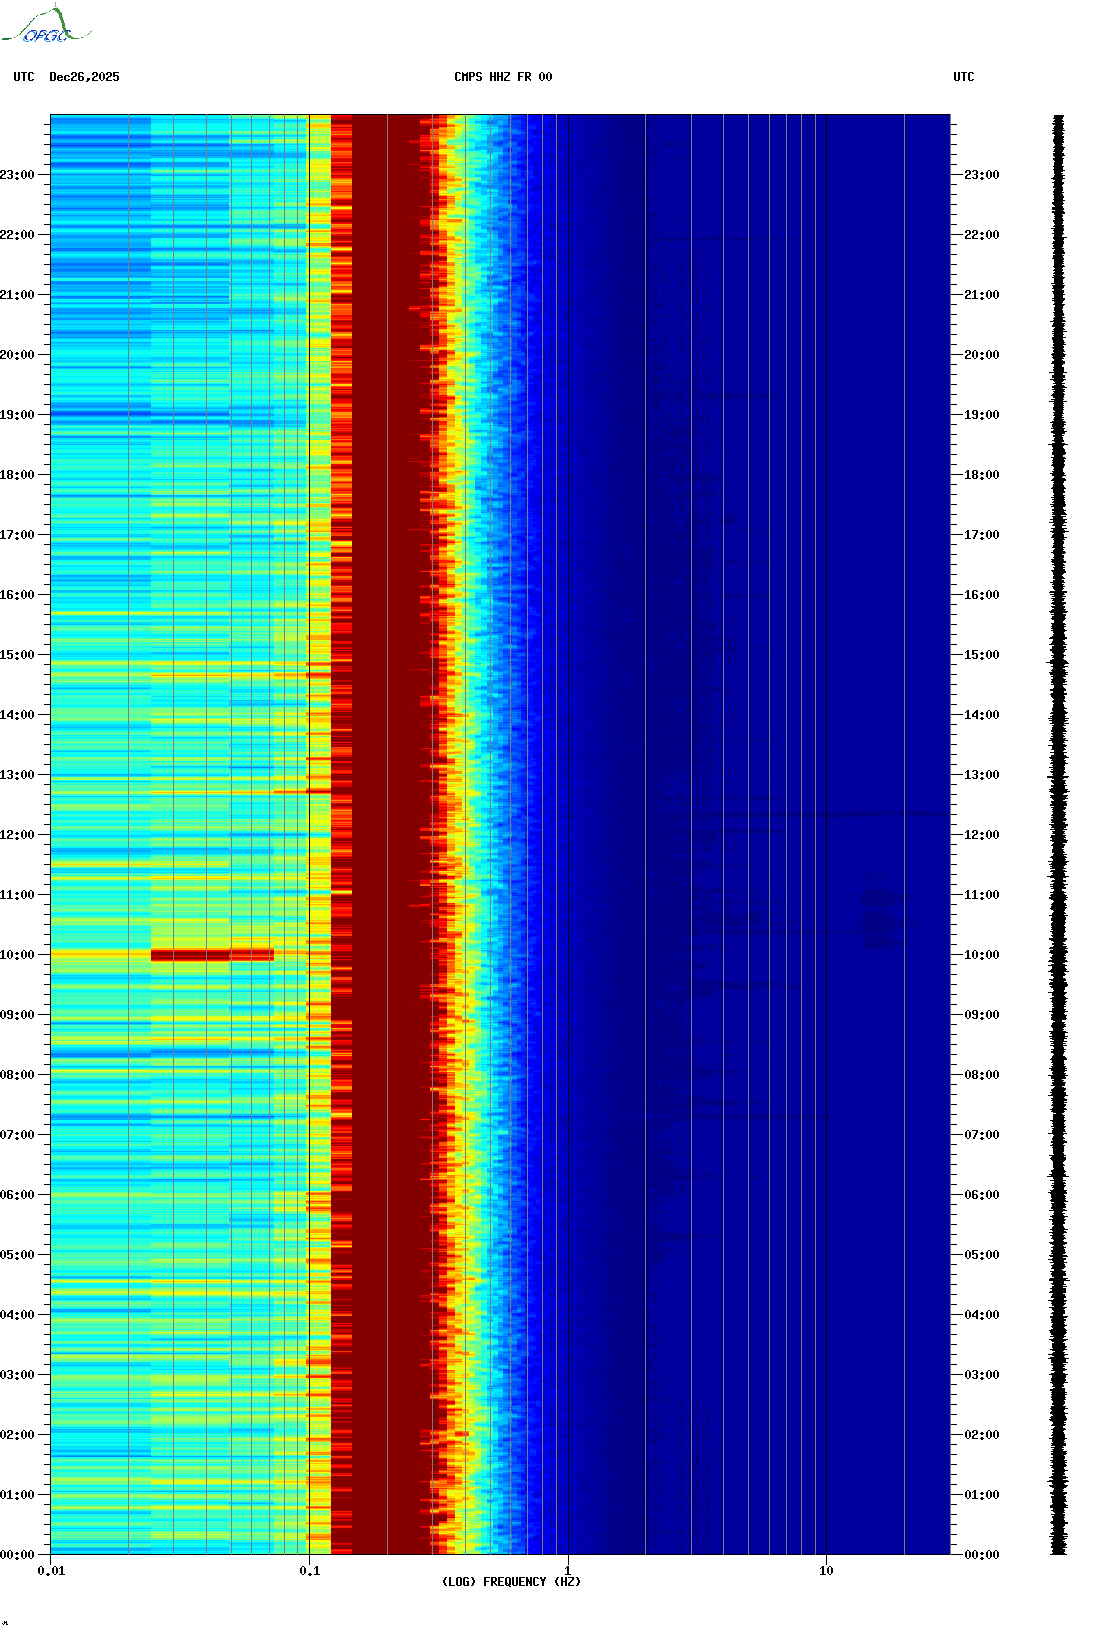Click the 23:00 label on left time axis
1102x1634 pixels.
17,175
